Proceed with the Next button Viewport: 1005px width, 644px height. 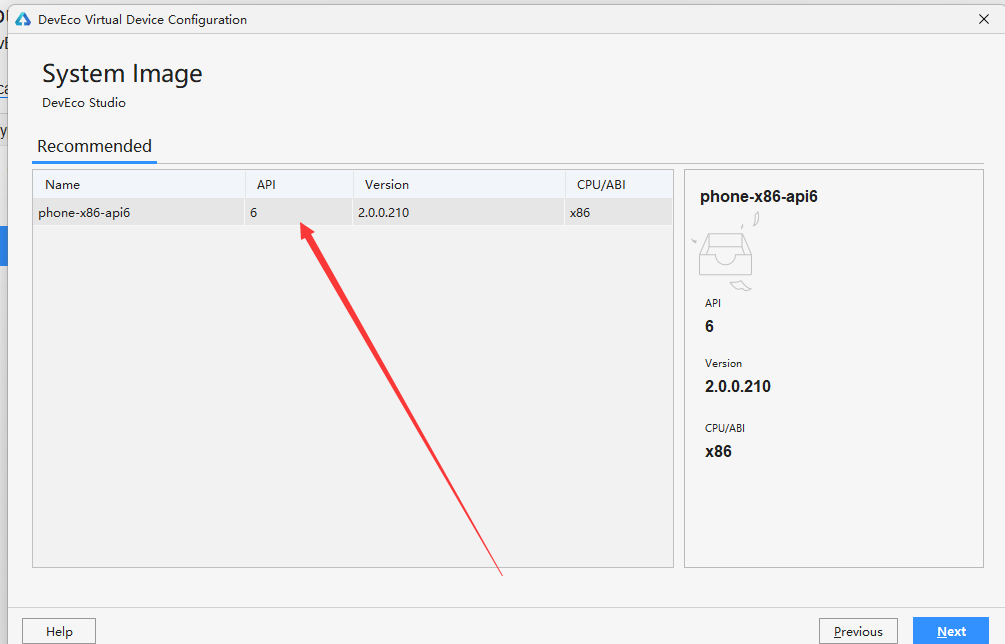pos(951,631)
